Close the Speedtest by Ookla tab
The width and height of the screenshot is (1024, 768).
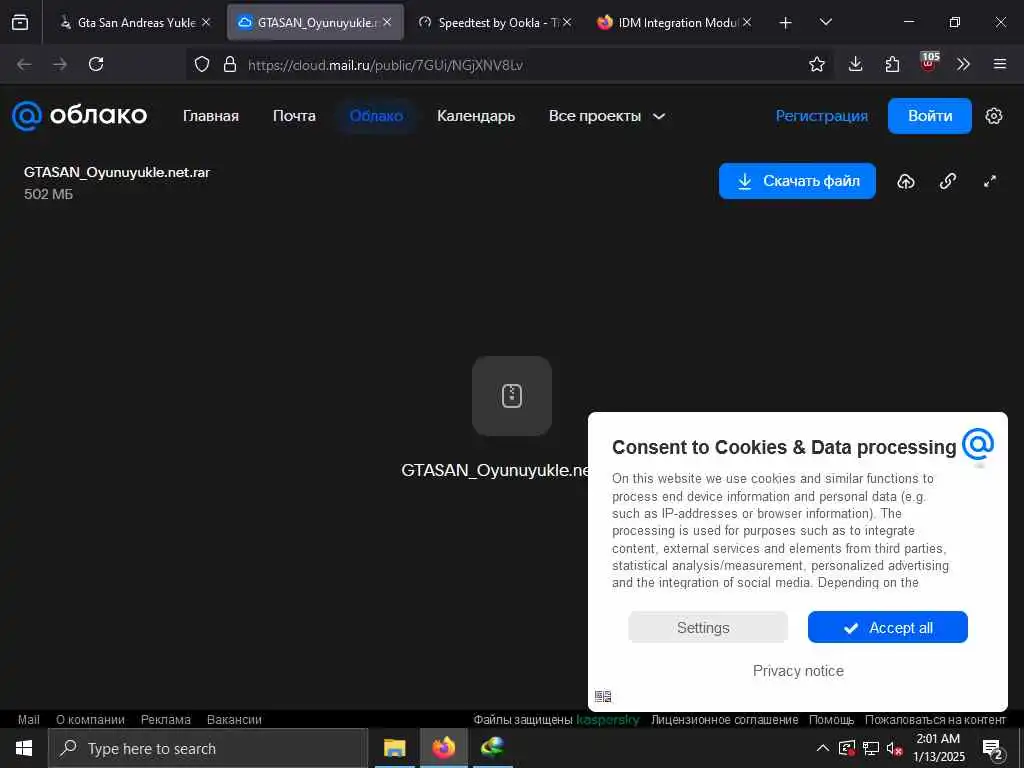click(x=567, y=22)
